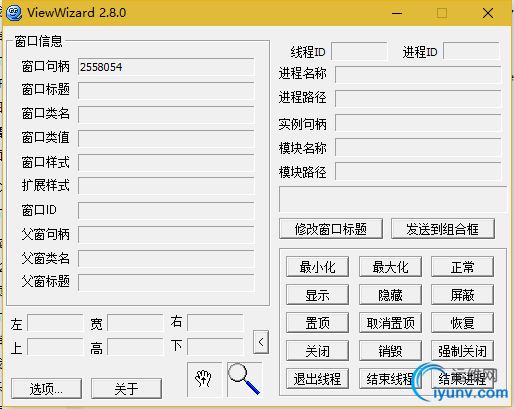514x409 pixels.
Task: Click the 隐藏 button
Action: tap(390, 295)
